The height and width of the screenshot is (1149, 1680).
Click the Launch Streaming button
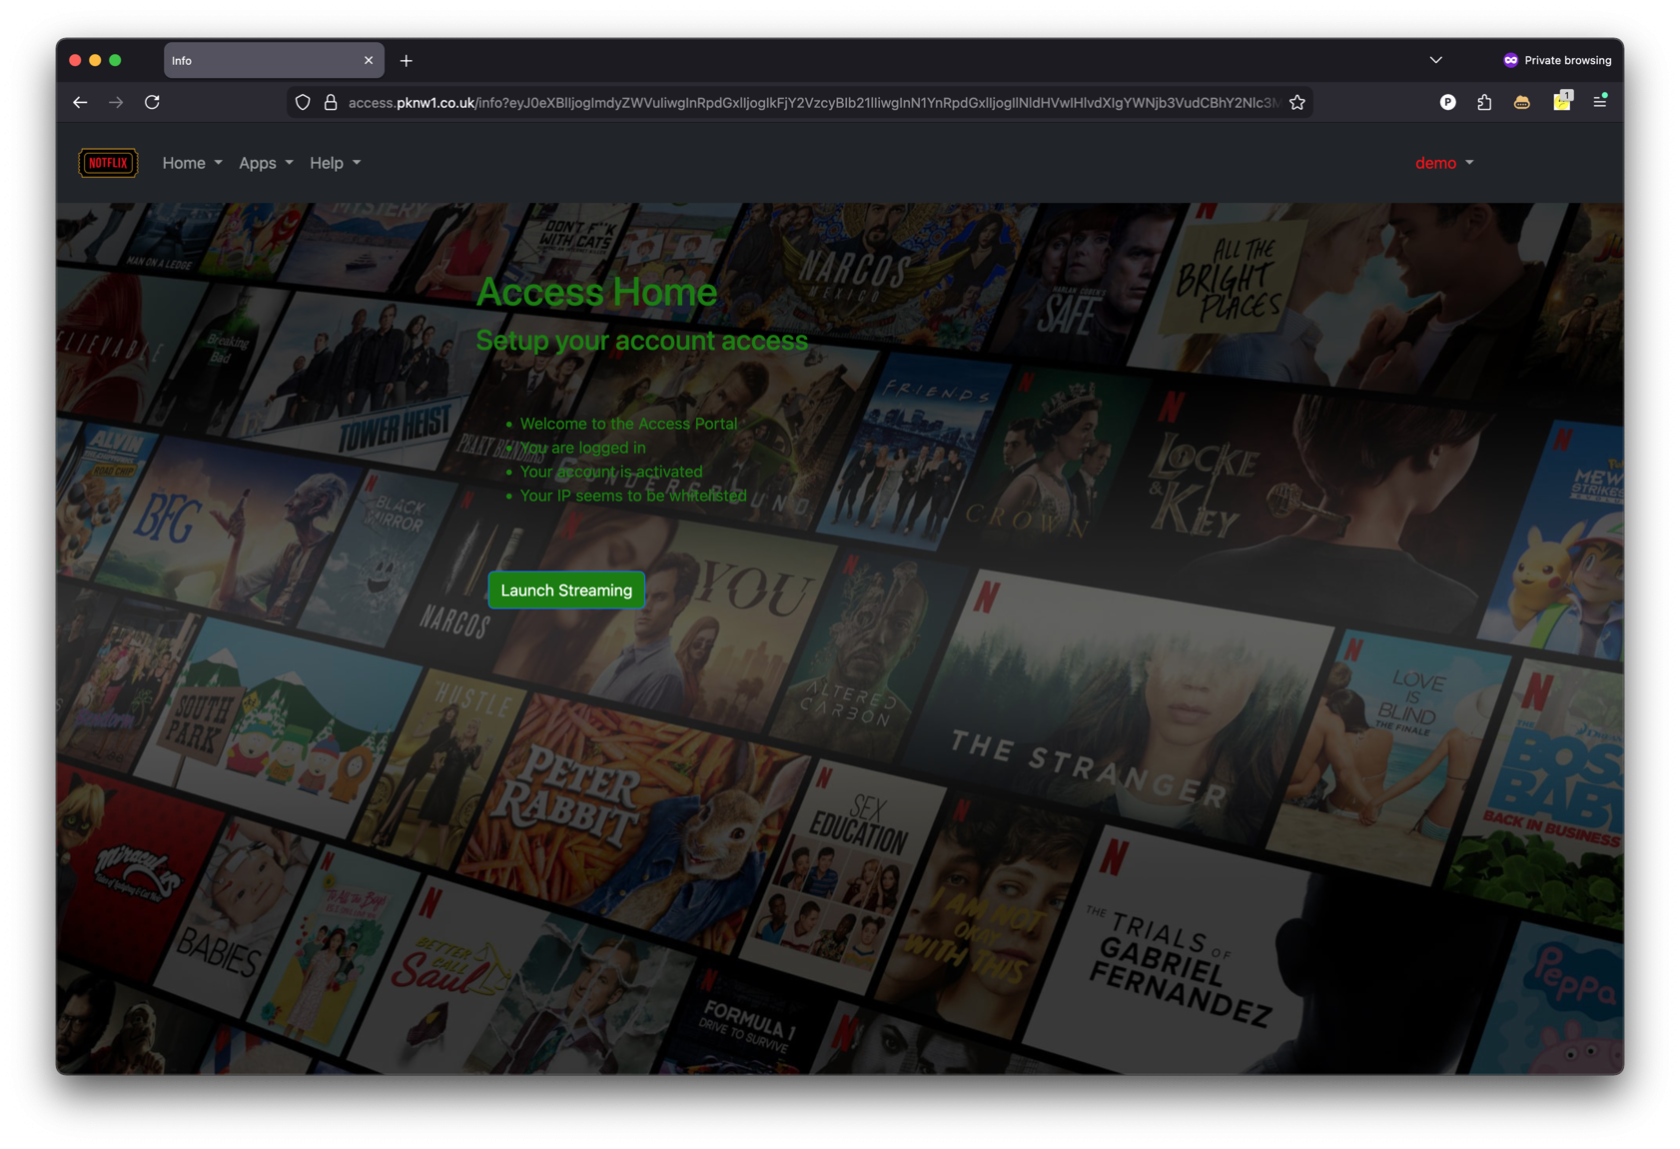point(566,590)
